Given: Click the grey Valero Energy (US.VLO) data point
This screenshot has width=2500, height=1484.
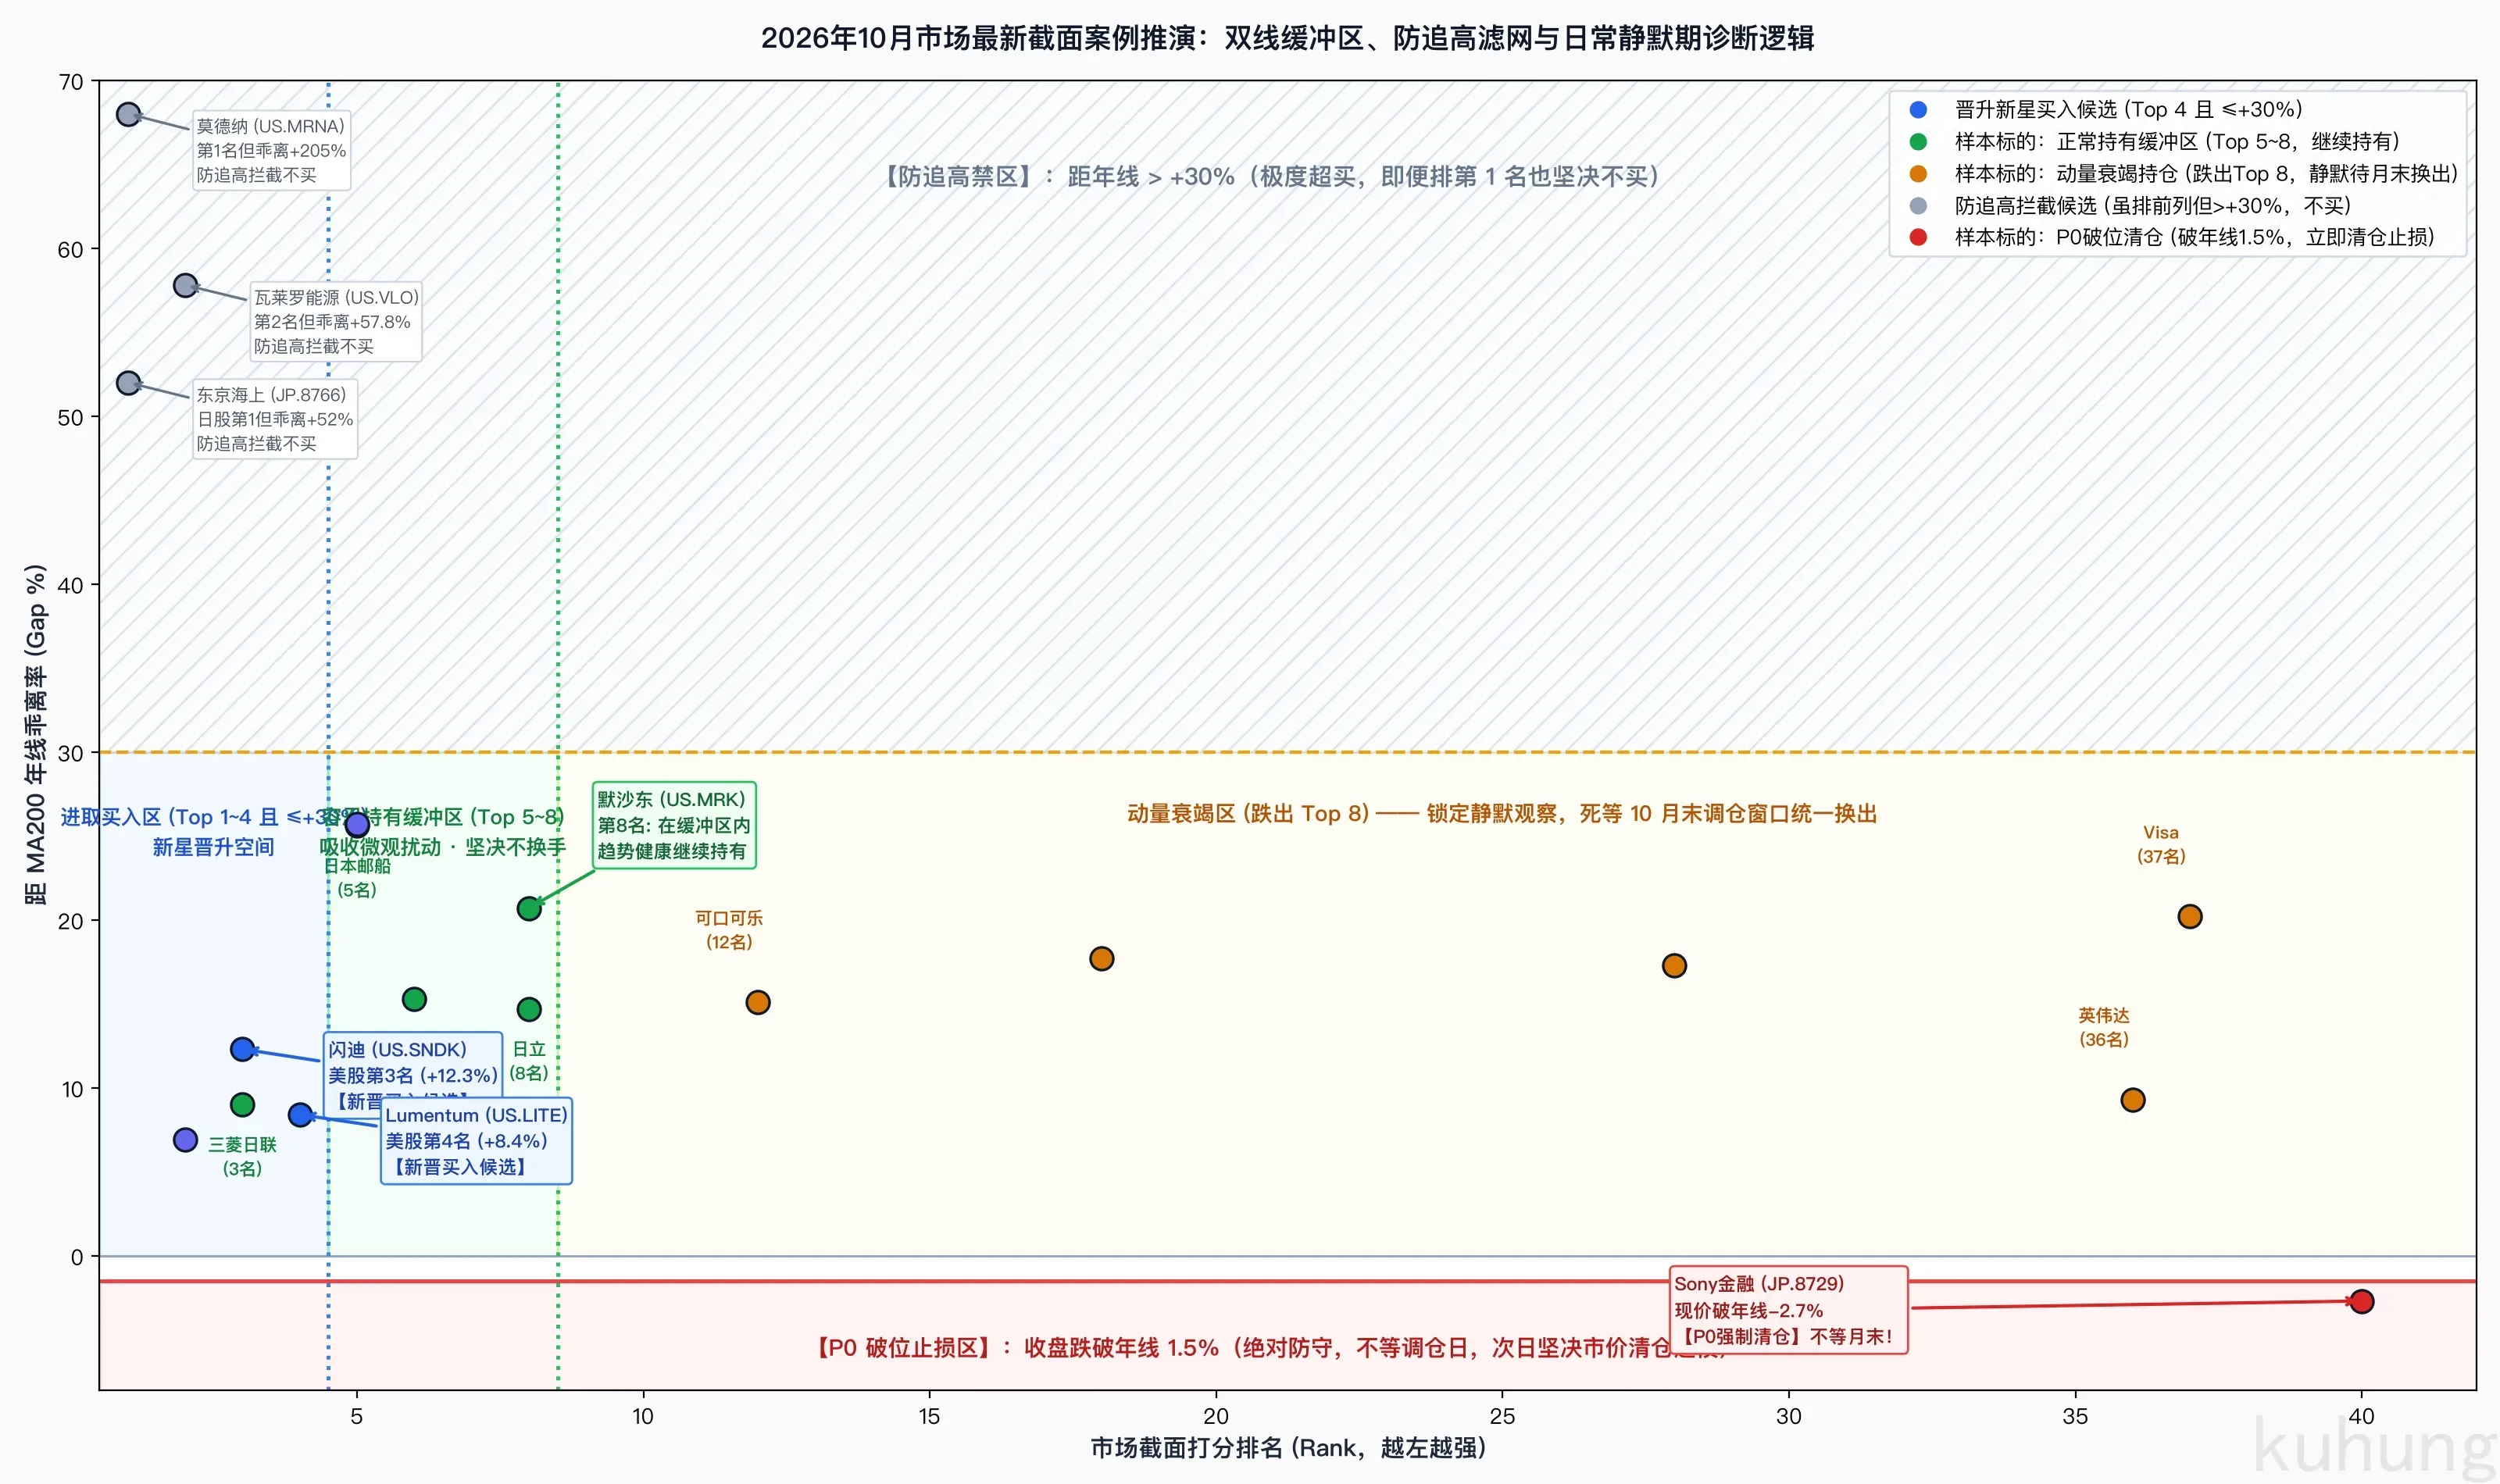Looking at the screenshot, I should tap(185, 286).
